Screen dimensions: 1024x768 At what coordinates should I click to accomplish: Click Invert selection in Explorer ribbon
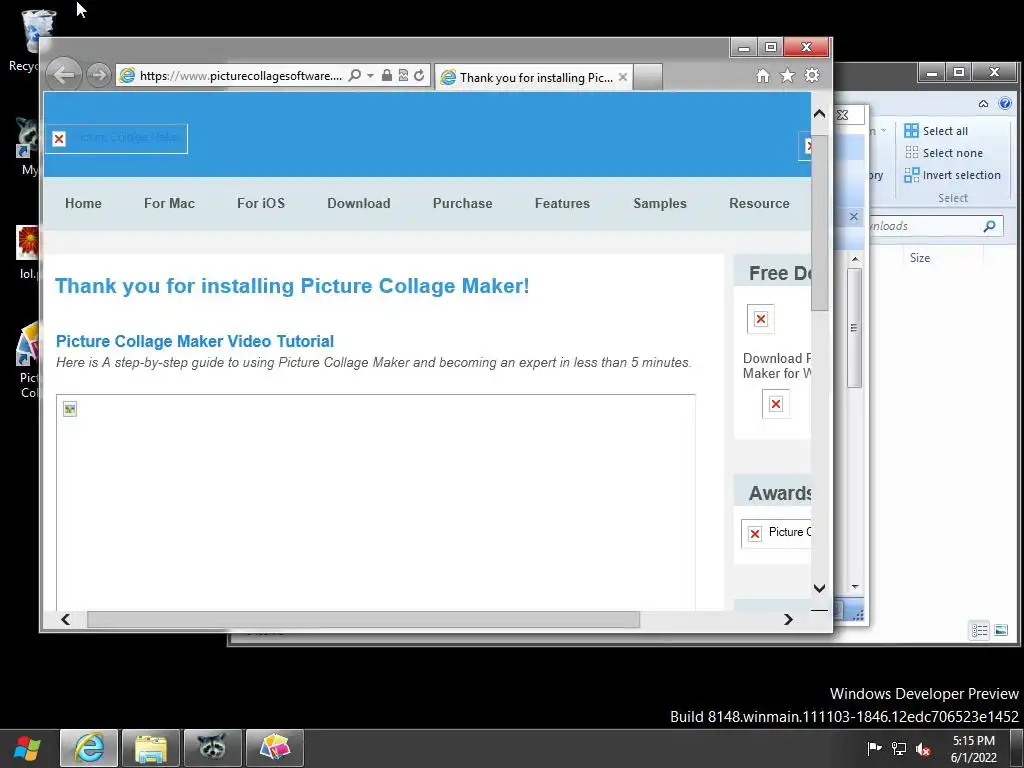click(x=952, y=175)
